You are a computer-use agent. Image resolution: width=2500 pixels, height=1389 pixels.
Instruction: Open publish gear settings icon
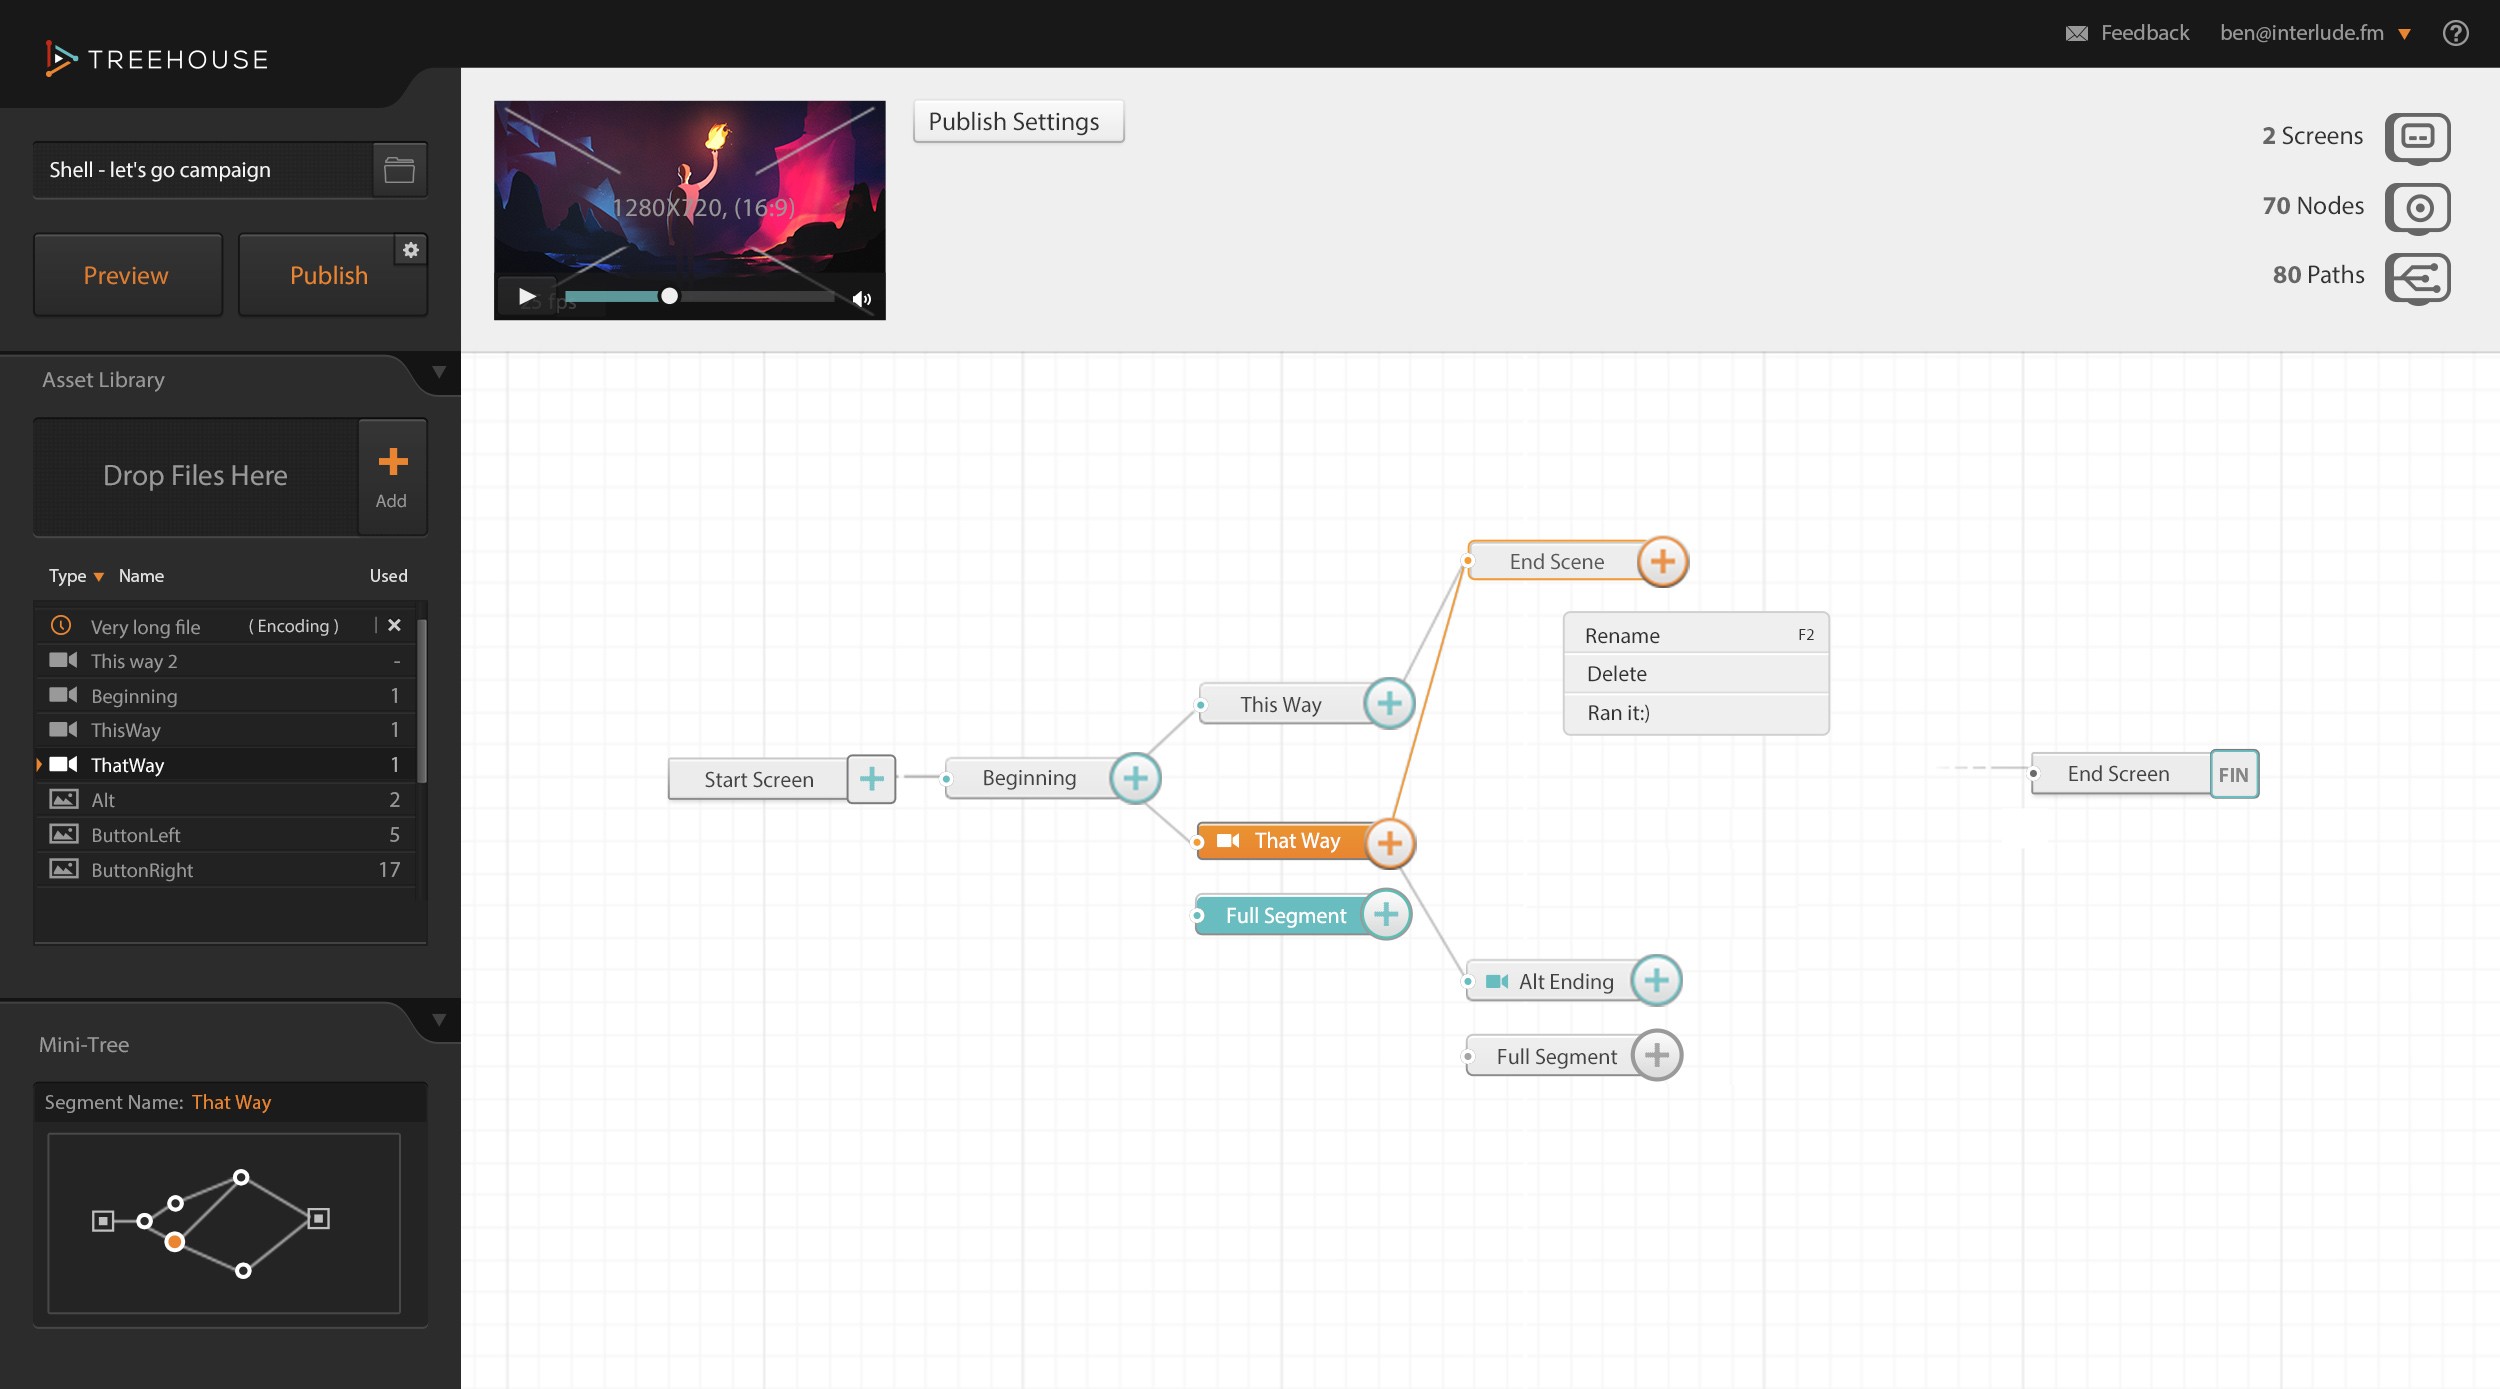(x=411, y=250)
